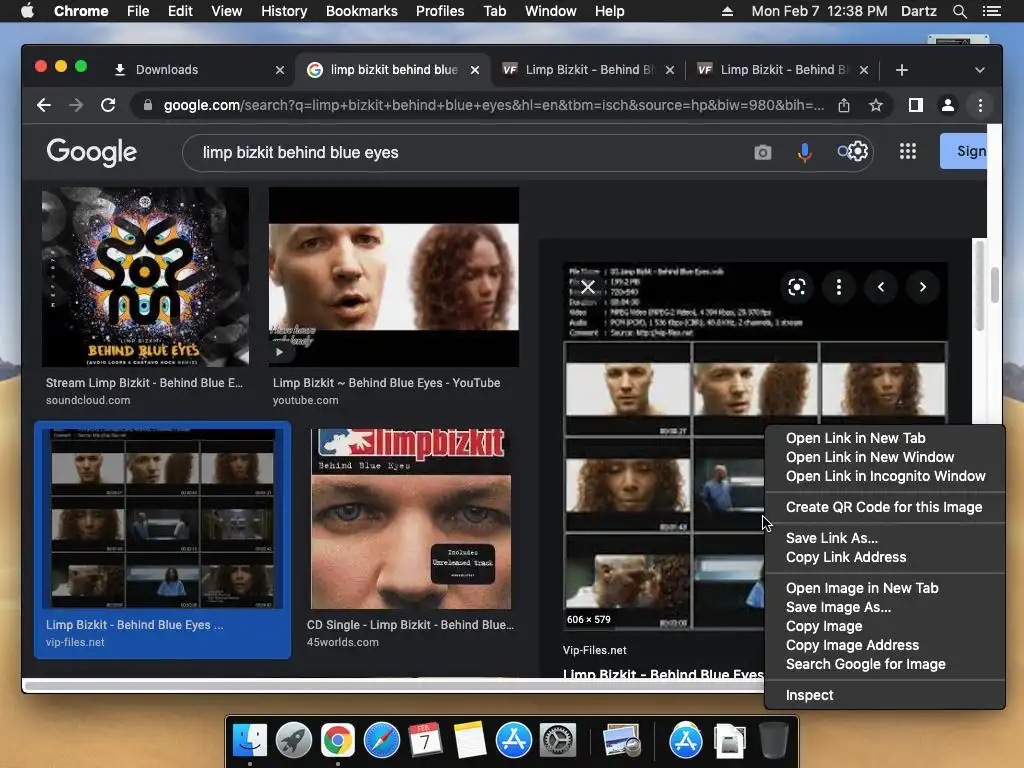Viewport: 1024px width, 768px height.
Task: Open Notification Center in menu bar
Action: click(x=991, y=11)
